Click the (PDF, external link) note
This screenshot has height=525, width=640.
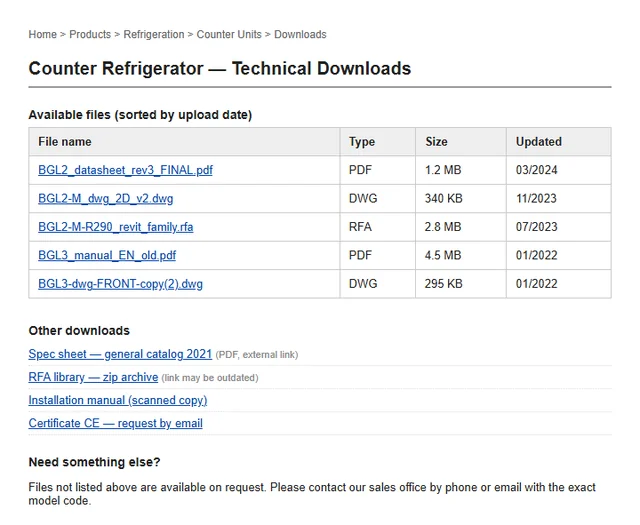(x=257, y=355)
